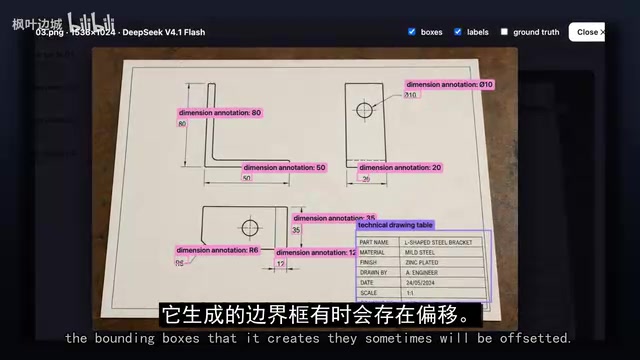This screenshot has height=360, width=640.
Task: Click the A. ENGINEER table cell
Action: tap(422, 273)
